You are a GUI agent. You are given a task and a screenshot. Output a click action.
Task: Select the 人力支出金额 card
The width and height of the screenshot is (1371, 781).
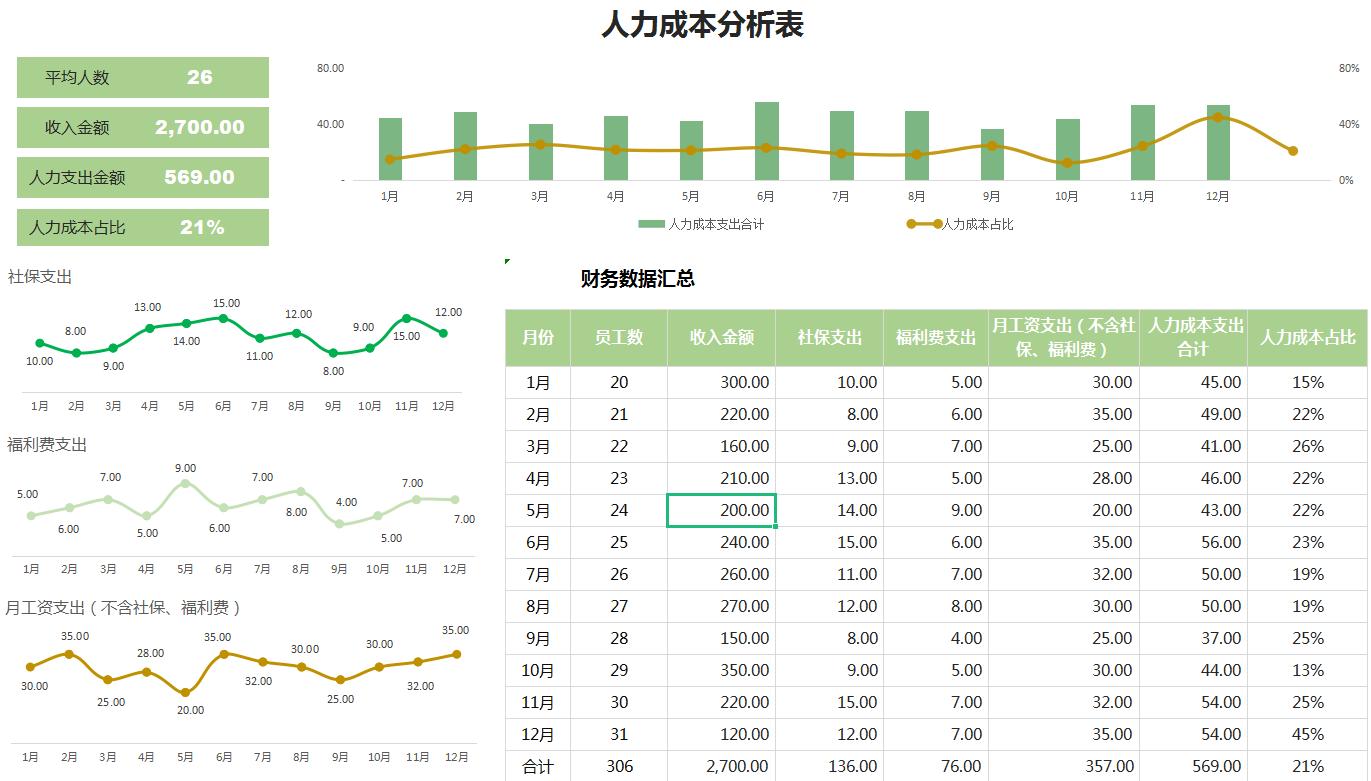click(141, 177)
